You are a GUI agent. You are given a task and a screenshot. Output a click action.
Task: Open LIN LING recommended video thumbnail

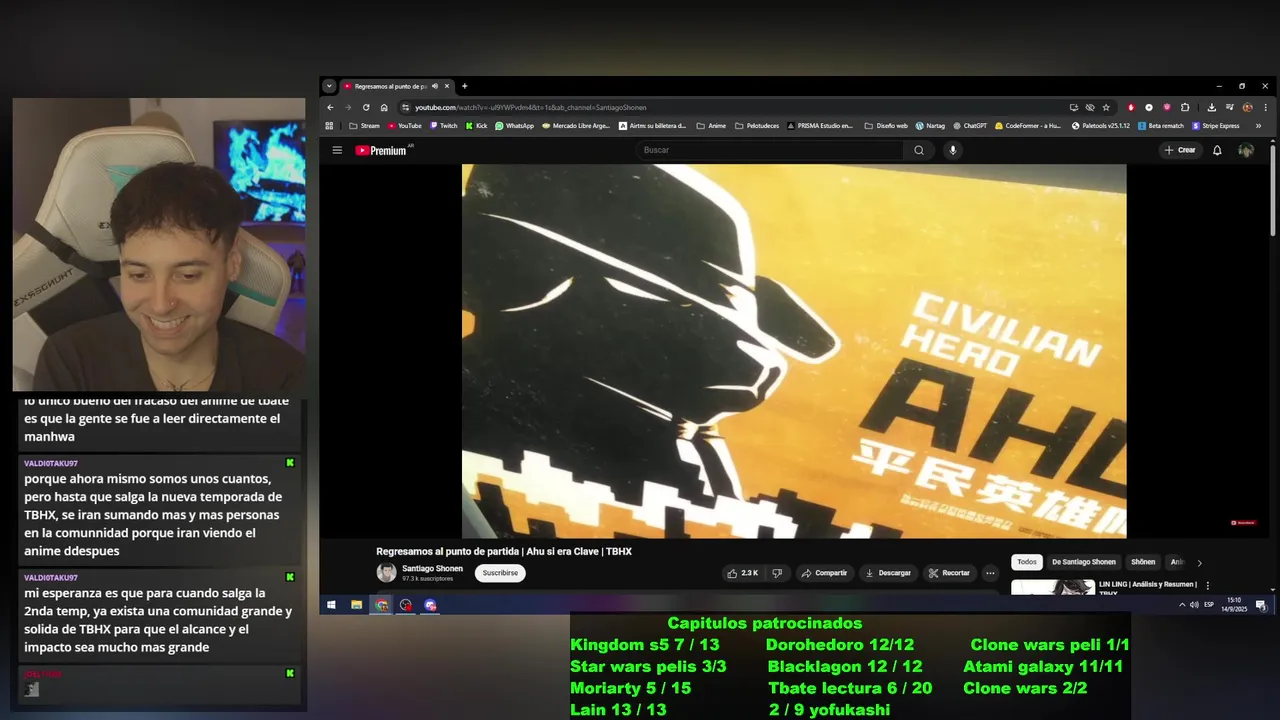pos(1053,587)
